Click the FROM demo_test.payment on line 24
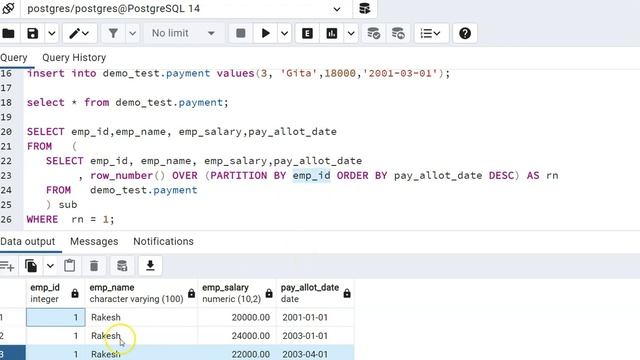Viewport: 640px width, 360px height. click(x=122, y=190)
